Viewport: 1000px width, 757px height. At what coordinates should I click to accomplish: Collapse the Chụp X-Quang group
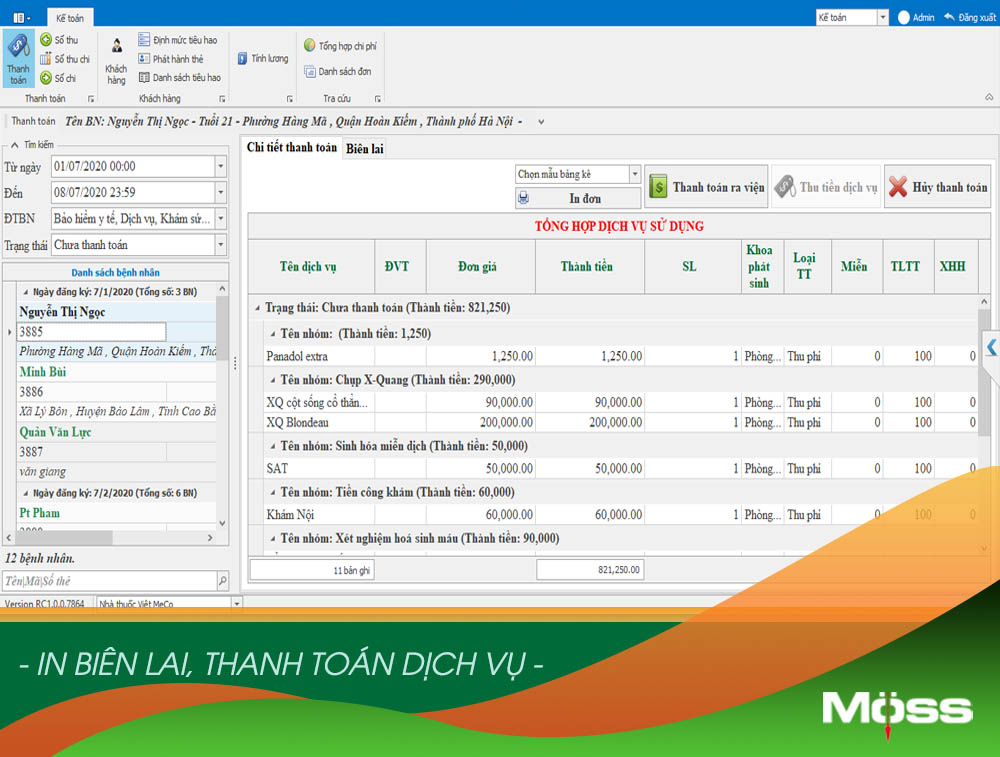[272, 380]
